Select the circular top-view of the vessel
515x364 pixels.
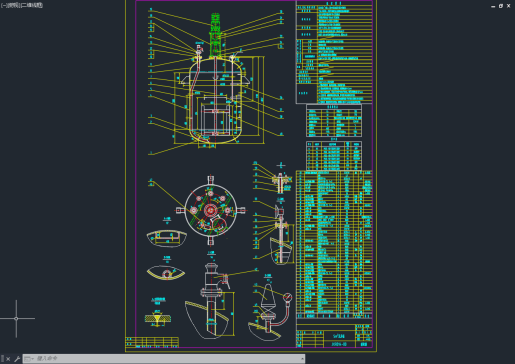coord(211,210)
